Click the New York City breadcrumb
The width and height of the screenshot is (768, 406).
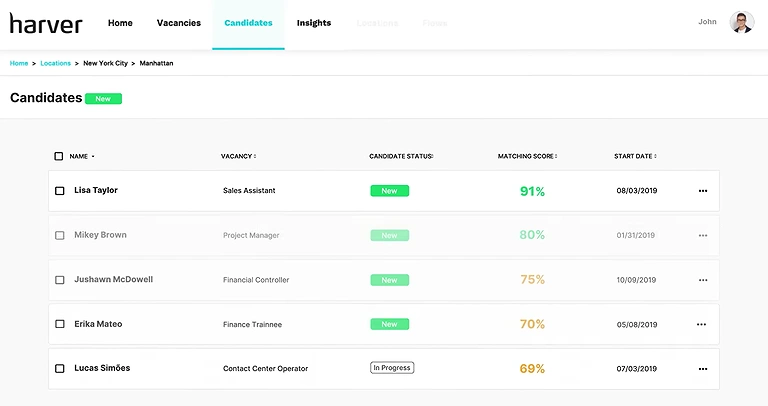click(105, 63)
